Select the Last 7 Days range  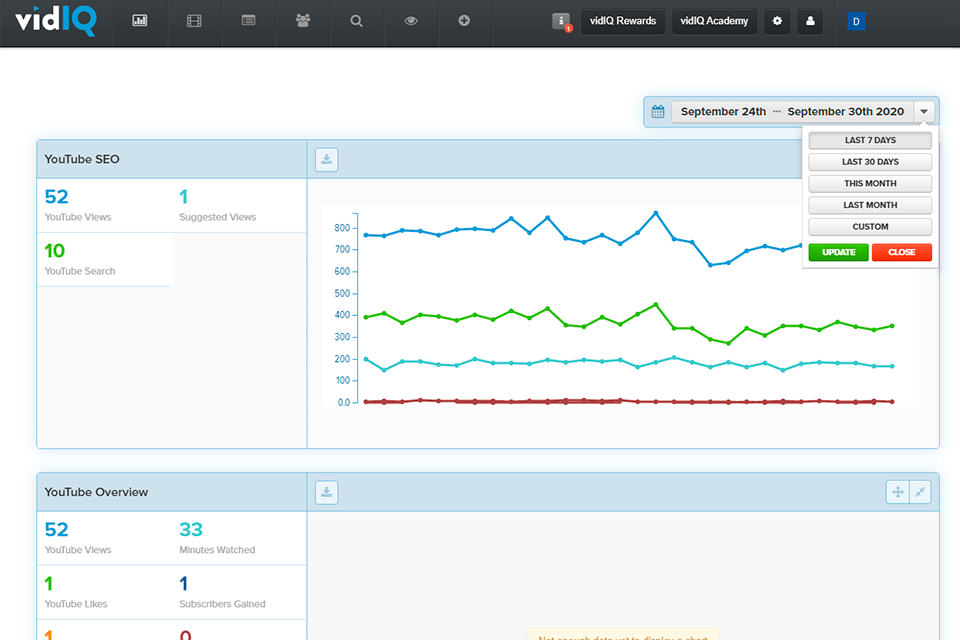point(870,141)
